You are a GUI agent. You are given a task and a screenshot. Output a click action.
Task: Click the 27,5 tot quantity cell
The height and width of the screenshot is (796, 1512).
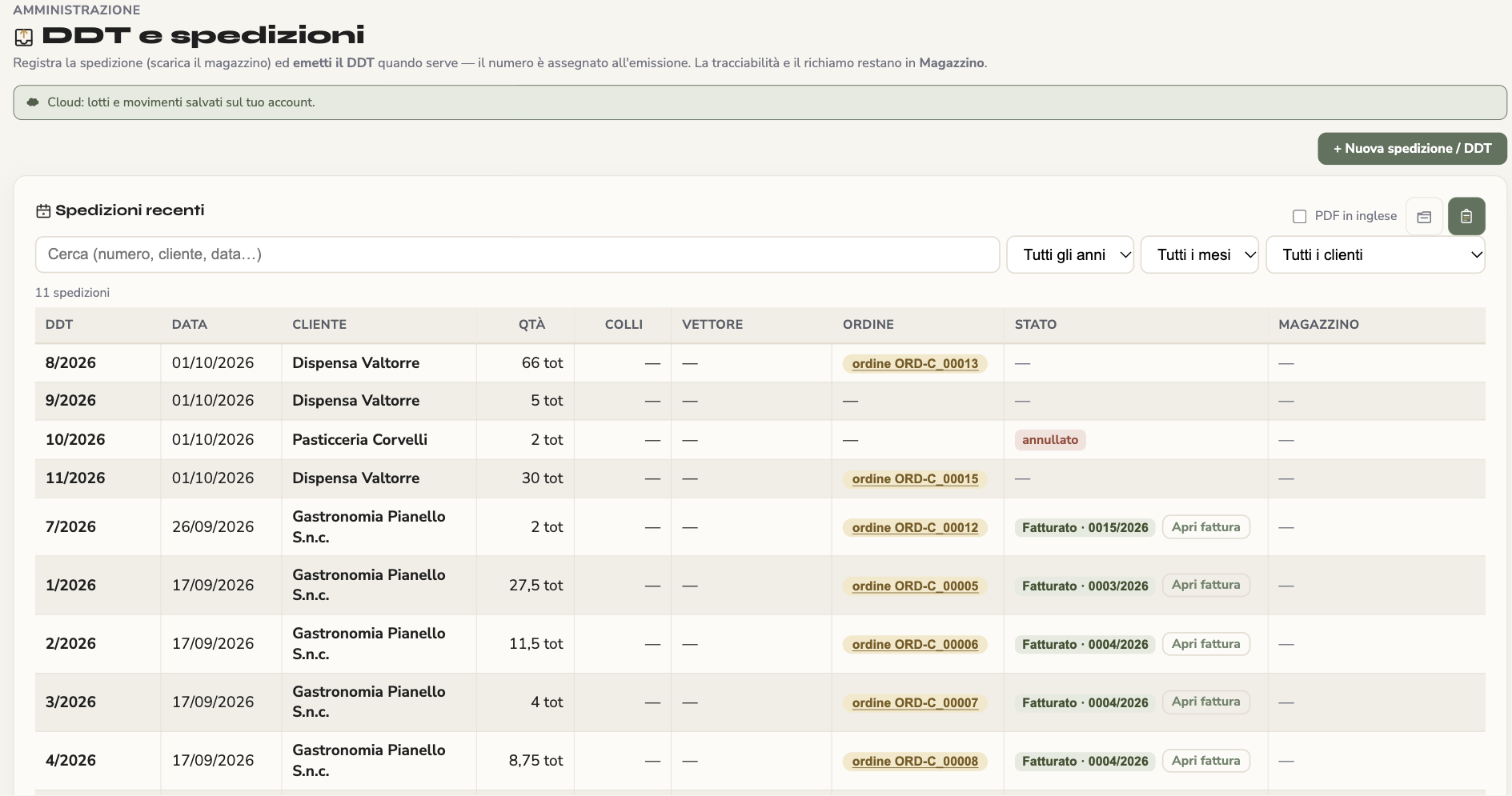(x=536, y=585)
